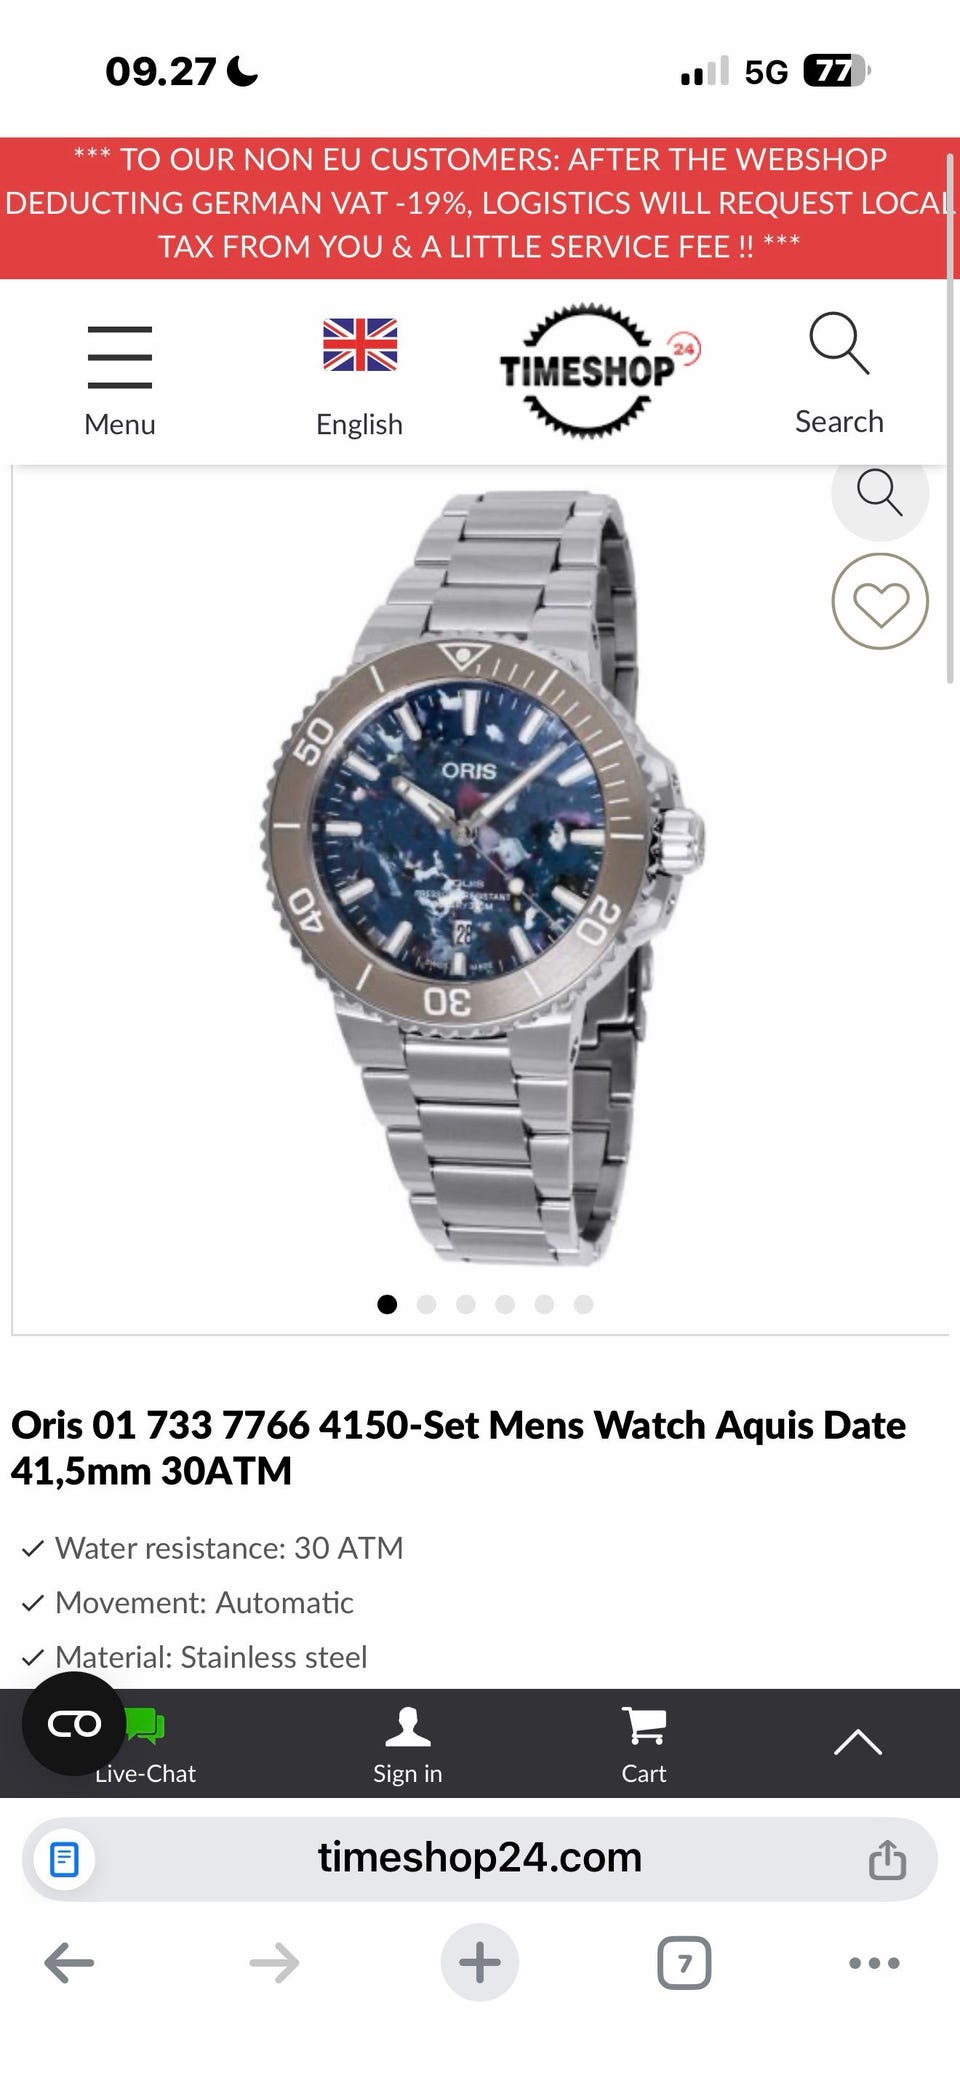Go back with the browser arrow
This screenshot has width=960, height=2086.
point(69,1963)
